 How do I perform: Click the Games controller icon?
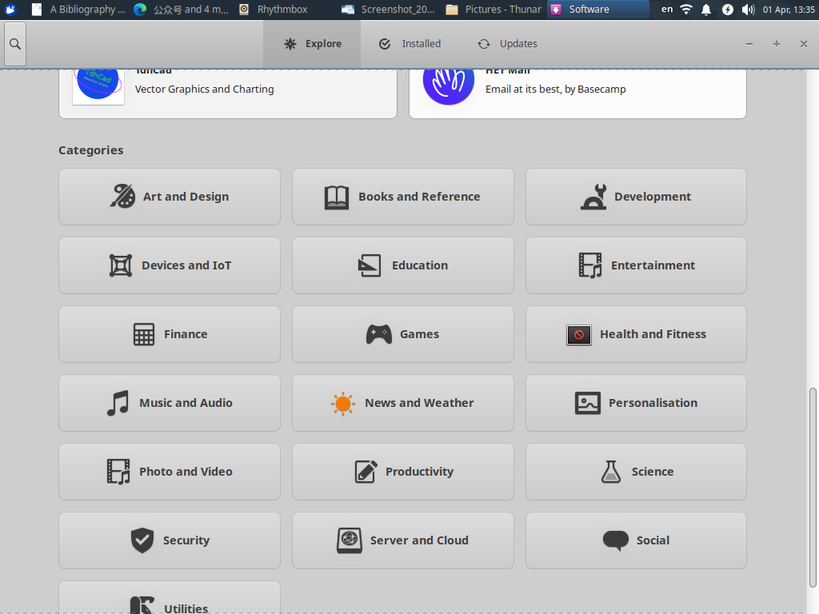[x=379, y=334]
